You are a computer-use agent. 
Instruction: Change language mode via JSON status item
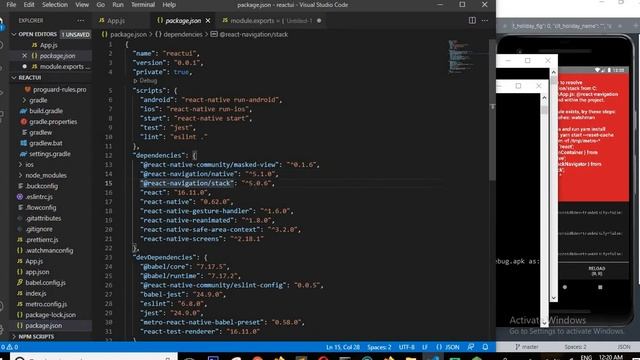pos(448,347)
